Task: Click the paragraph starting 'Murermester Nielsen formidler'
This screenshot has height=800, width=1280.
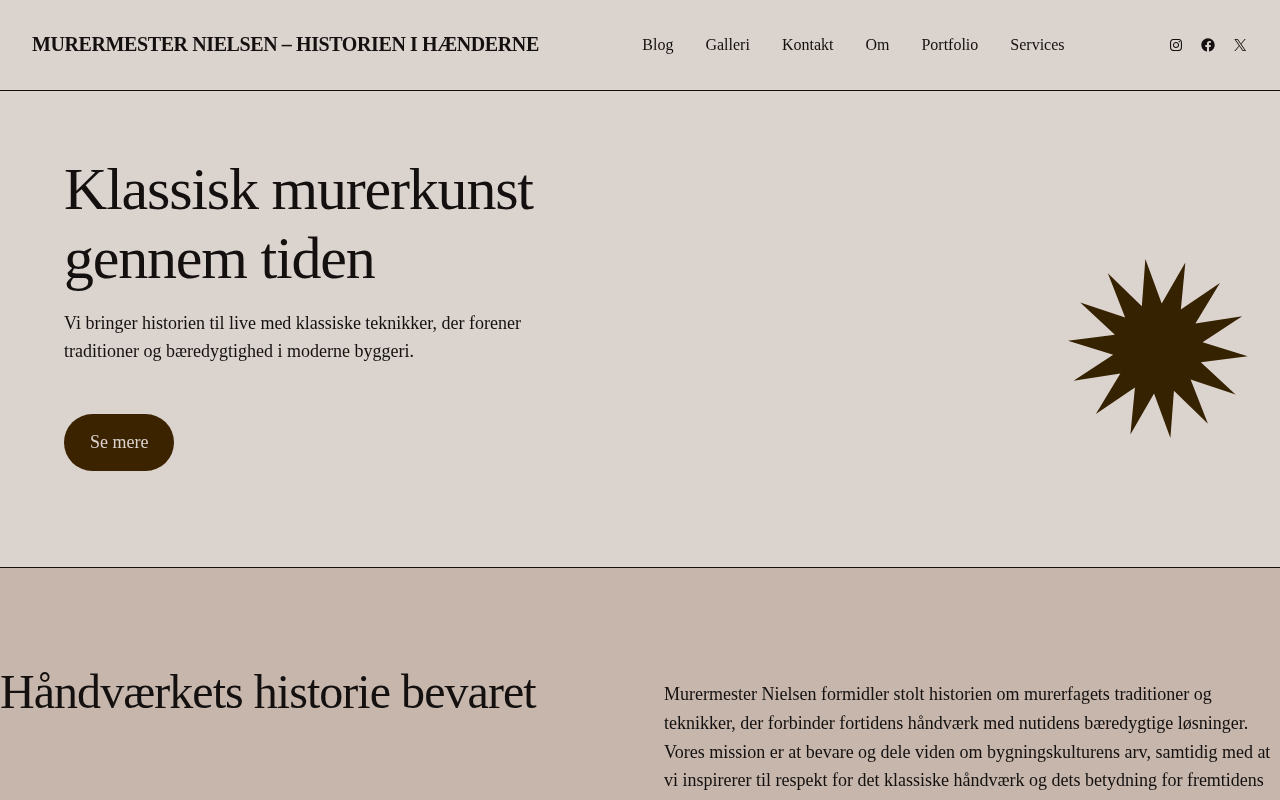Action: pos(968,740)
